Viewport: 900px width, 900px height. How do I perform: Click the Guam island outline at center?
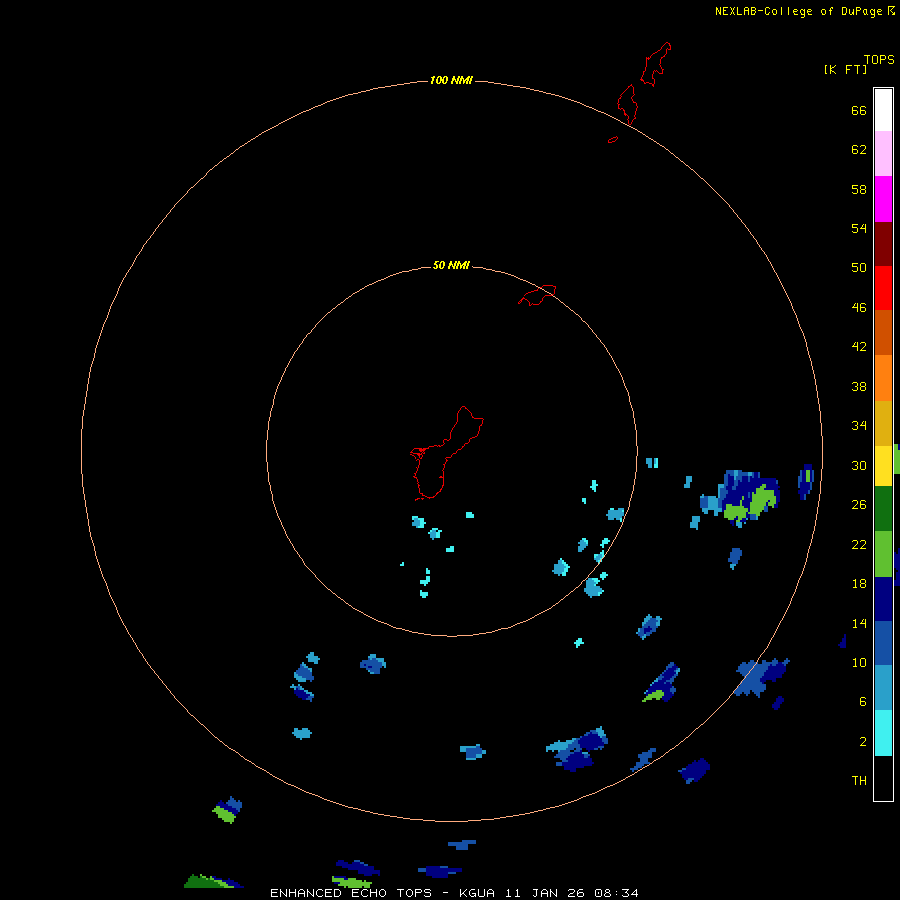(x=447, y=453)
